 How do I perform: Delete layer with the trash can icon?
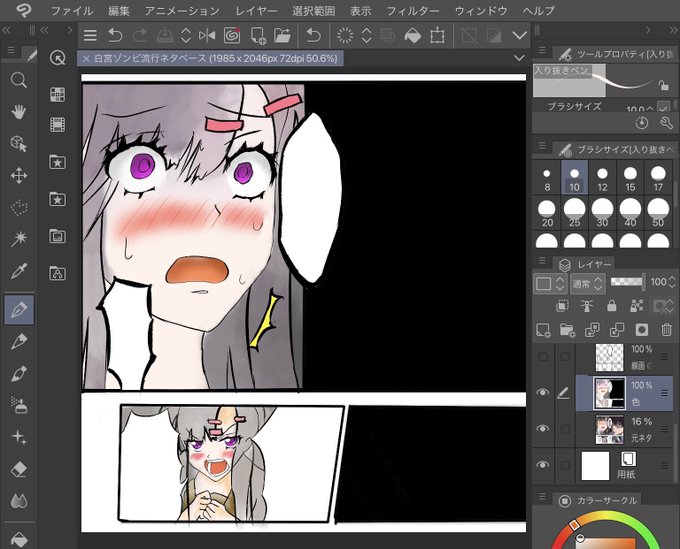pyautogui.click(x=667, y=330)
